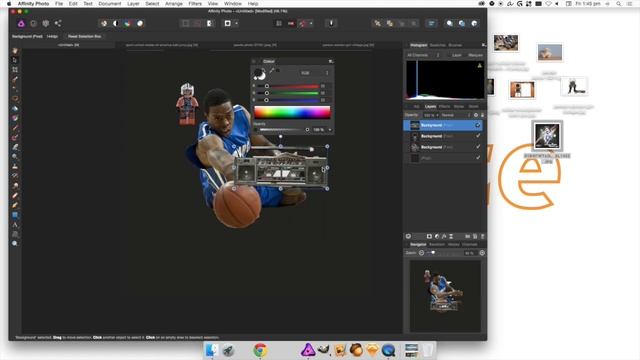
Task: Delete the selected layer with trash icon
Action: 482,236
